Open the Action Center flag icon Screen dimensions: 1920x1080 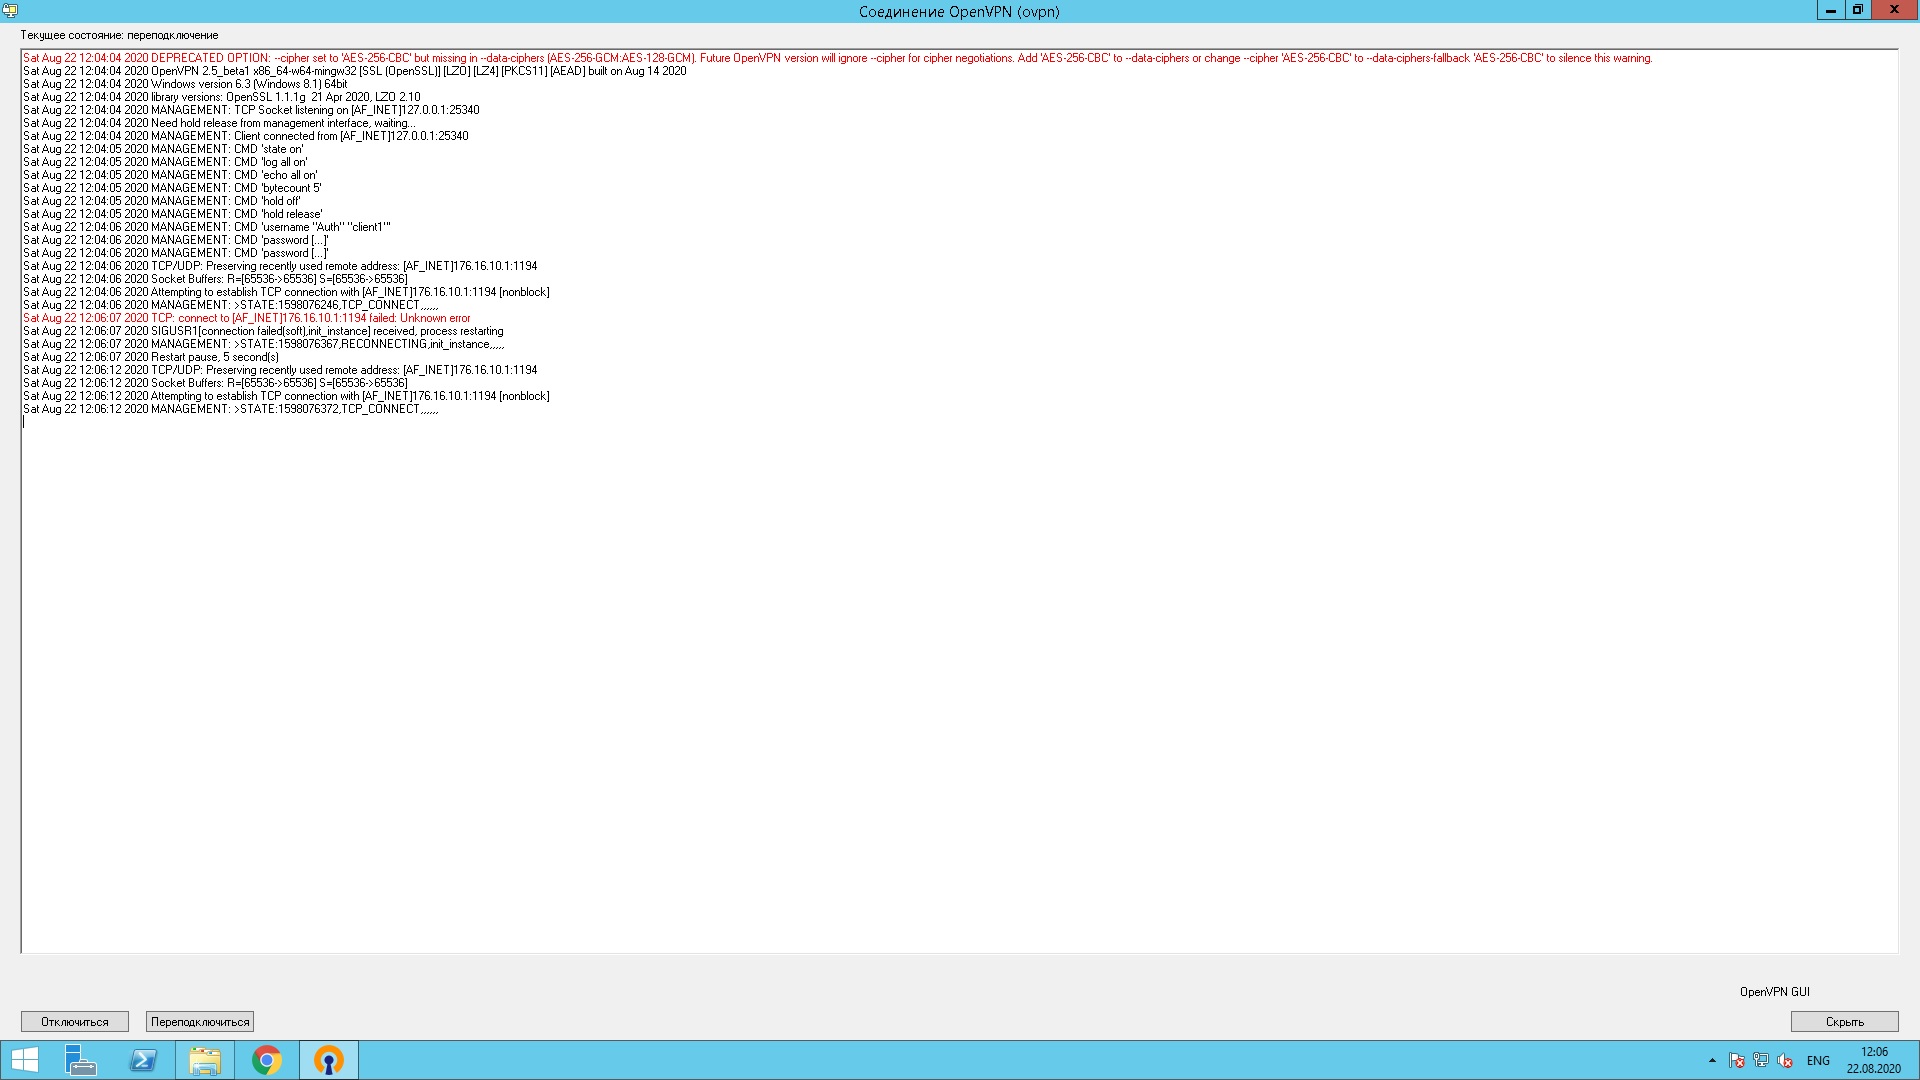[x=1737, y=1060]
